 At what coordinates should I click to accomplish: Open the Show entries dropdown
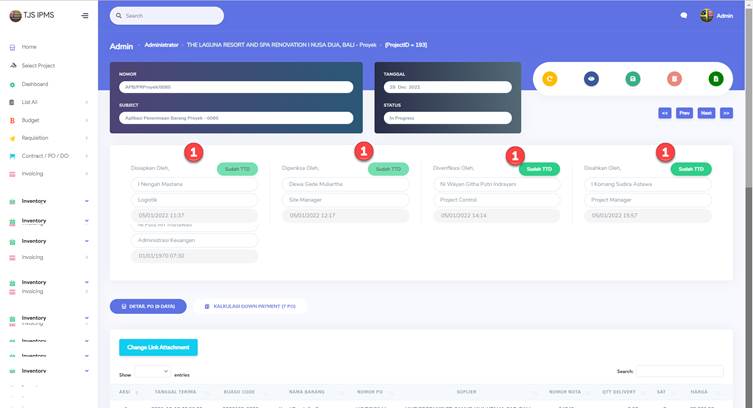tap(152, 371)
